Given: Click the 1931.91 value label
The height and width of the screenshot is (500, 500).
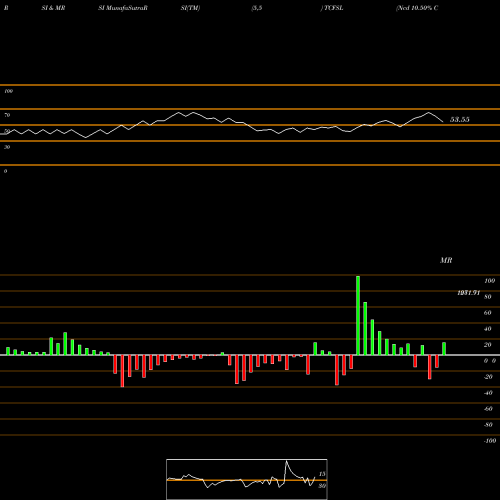Looking at the screenshot, I should pos(469,293).
